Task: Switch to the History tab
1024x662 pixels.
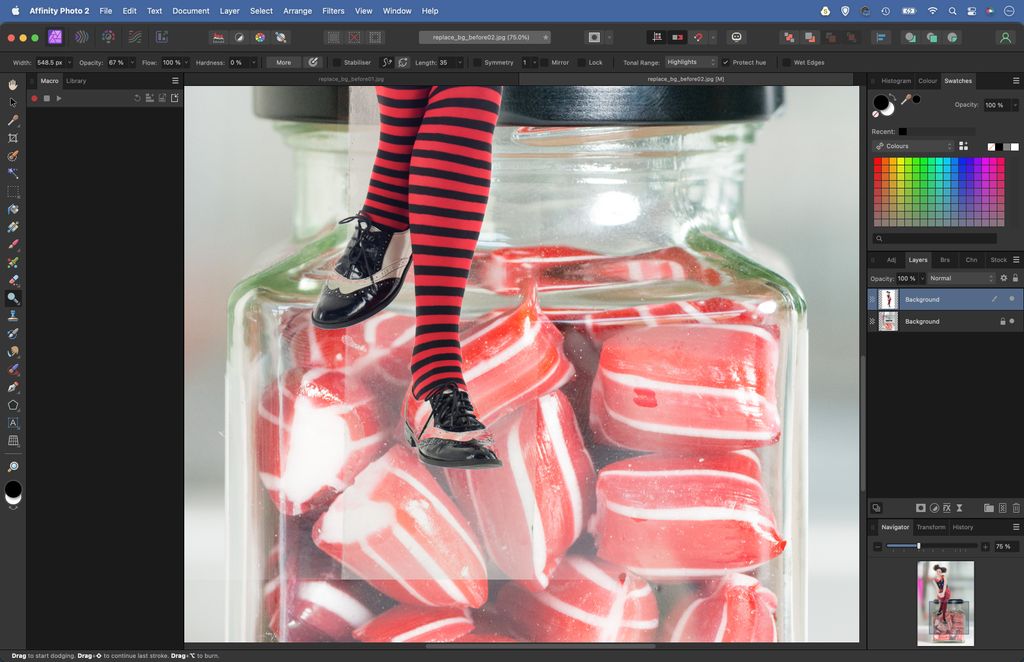Action: (x=963, y=527)
